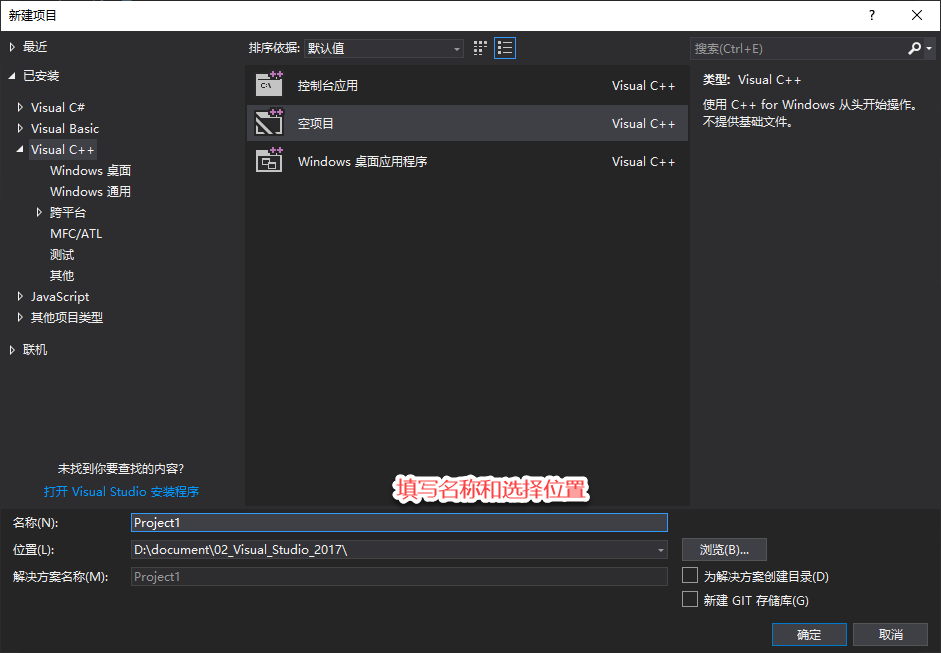The width and height of the screenshot is (941, 653).
Task: Open the help question mark button
Action: (x=872, y=15)
